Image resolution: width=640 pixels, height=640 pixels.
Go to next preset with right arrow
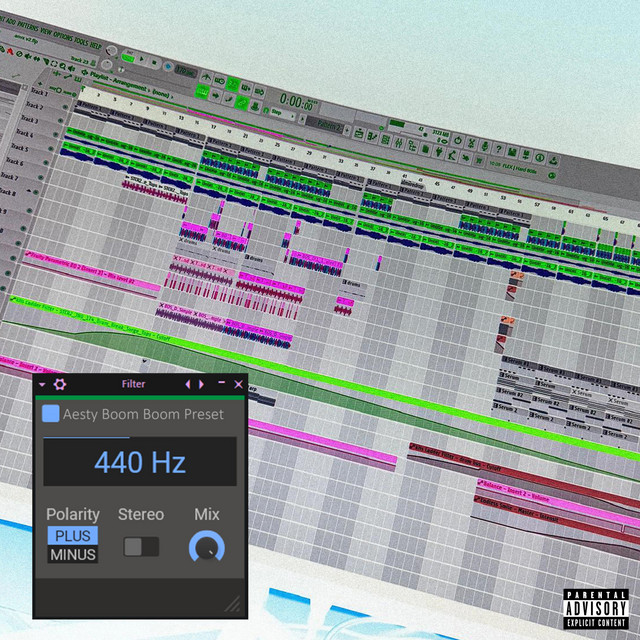(x=202, y=384)
